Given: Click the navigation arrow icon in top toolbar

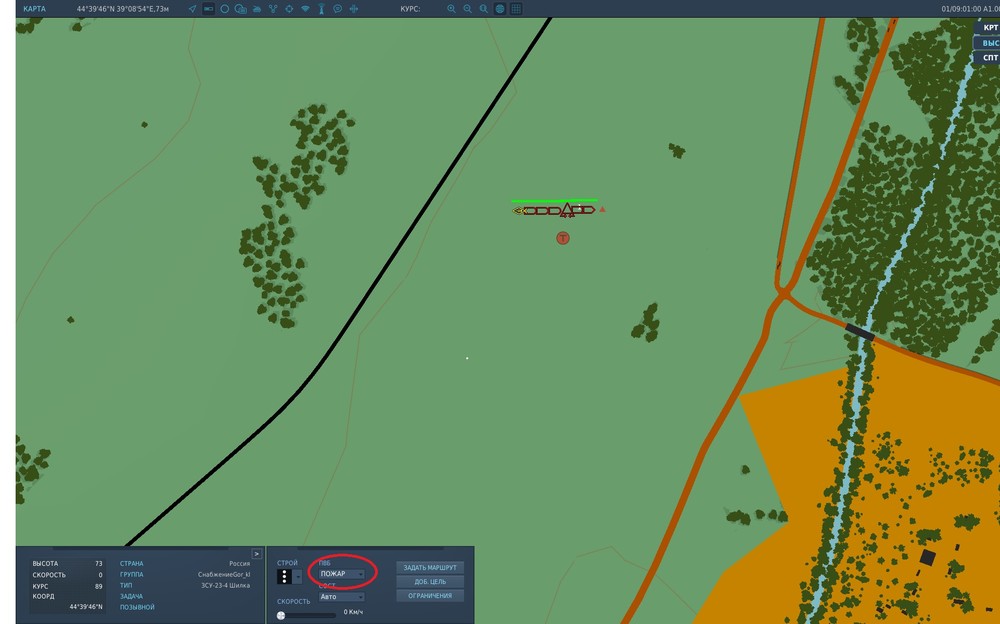Looking at the screenshot, I should [192, 9].
